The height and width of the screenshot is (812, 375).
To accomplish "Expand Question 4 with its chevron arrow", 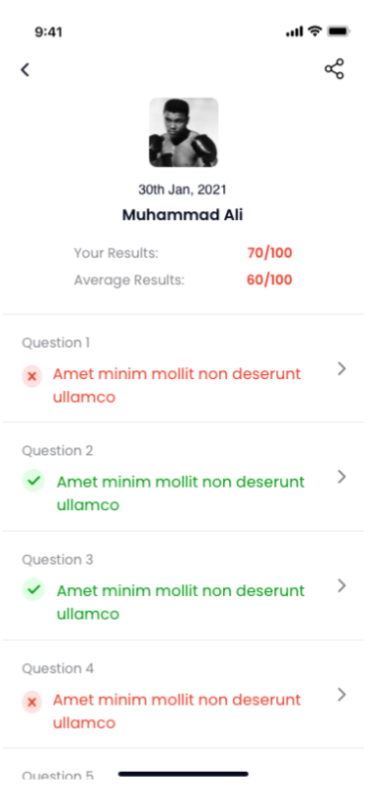I will 341,694.
